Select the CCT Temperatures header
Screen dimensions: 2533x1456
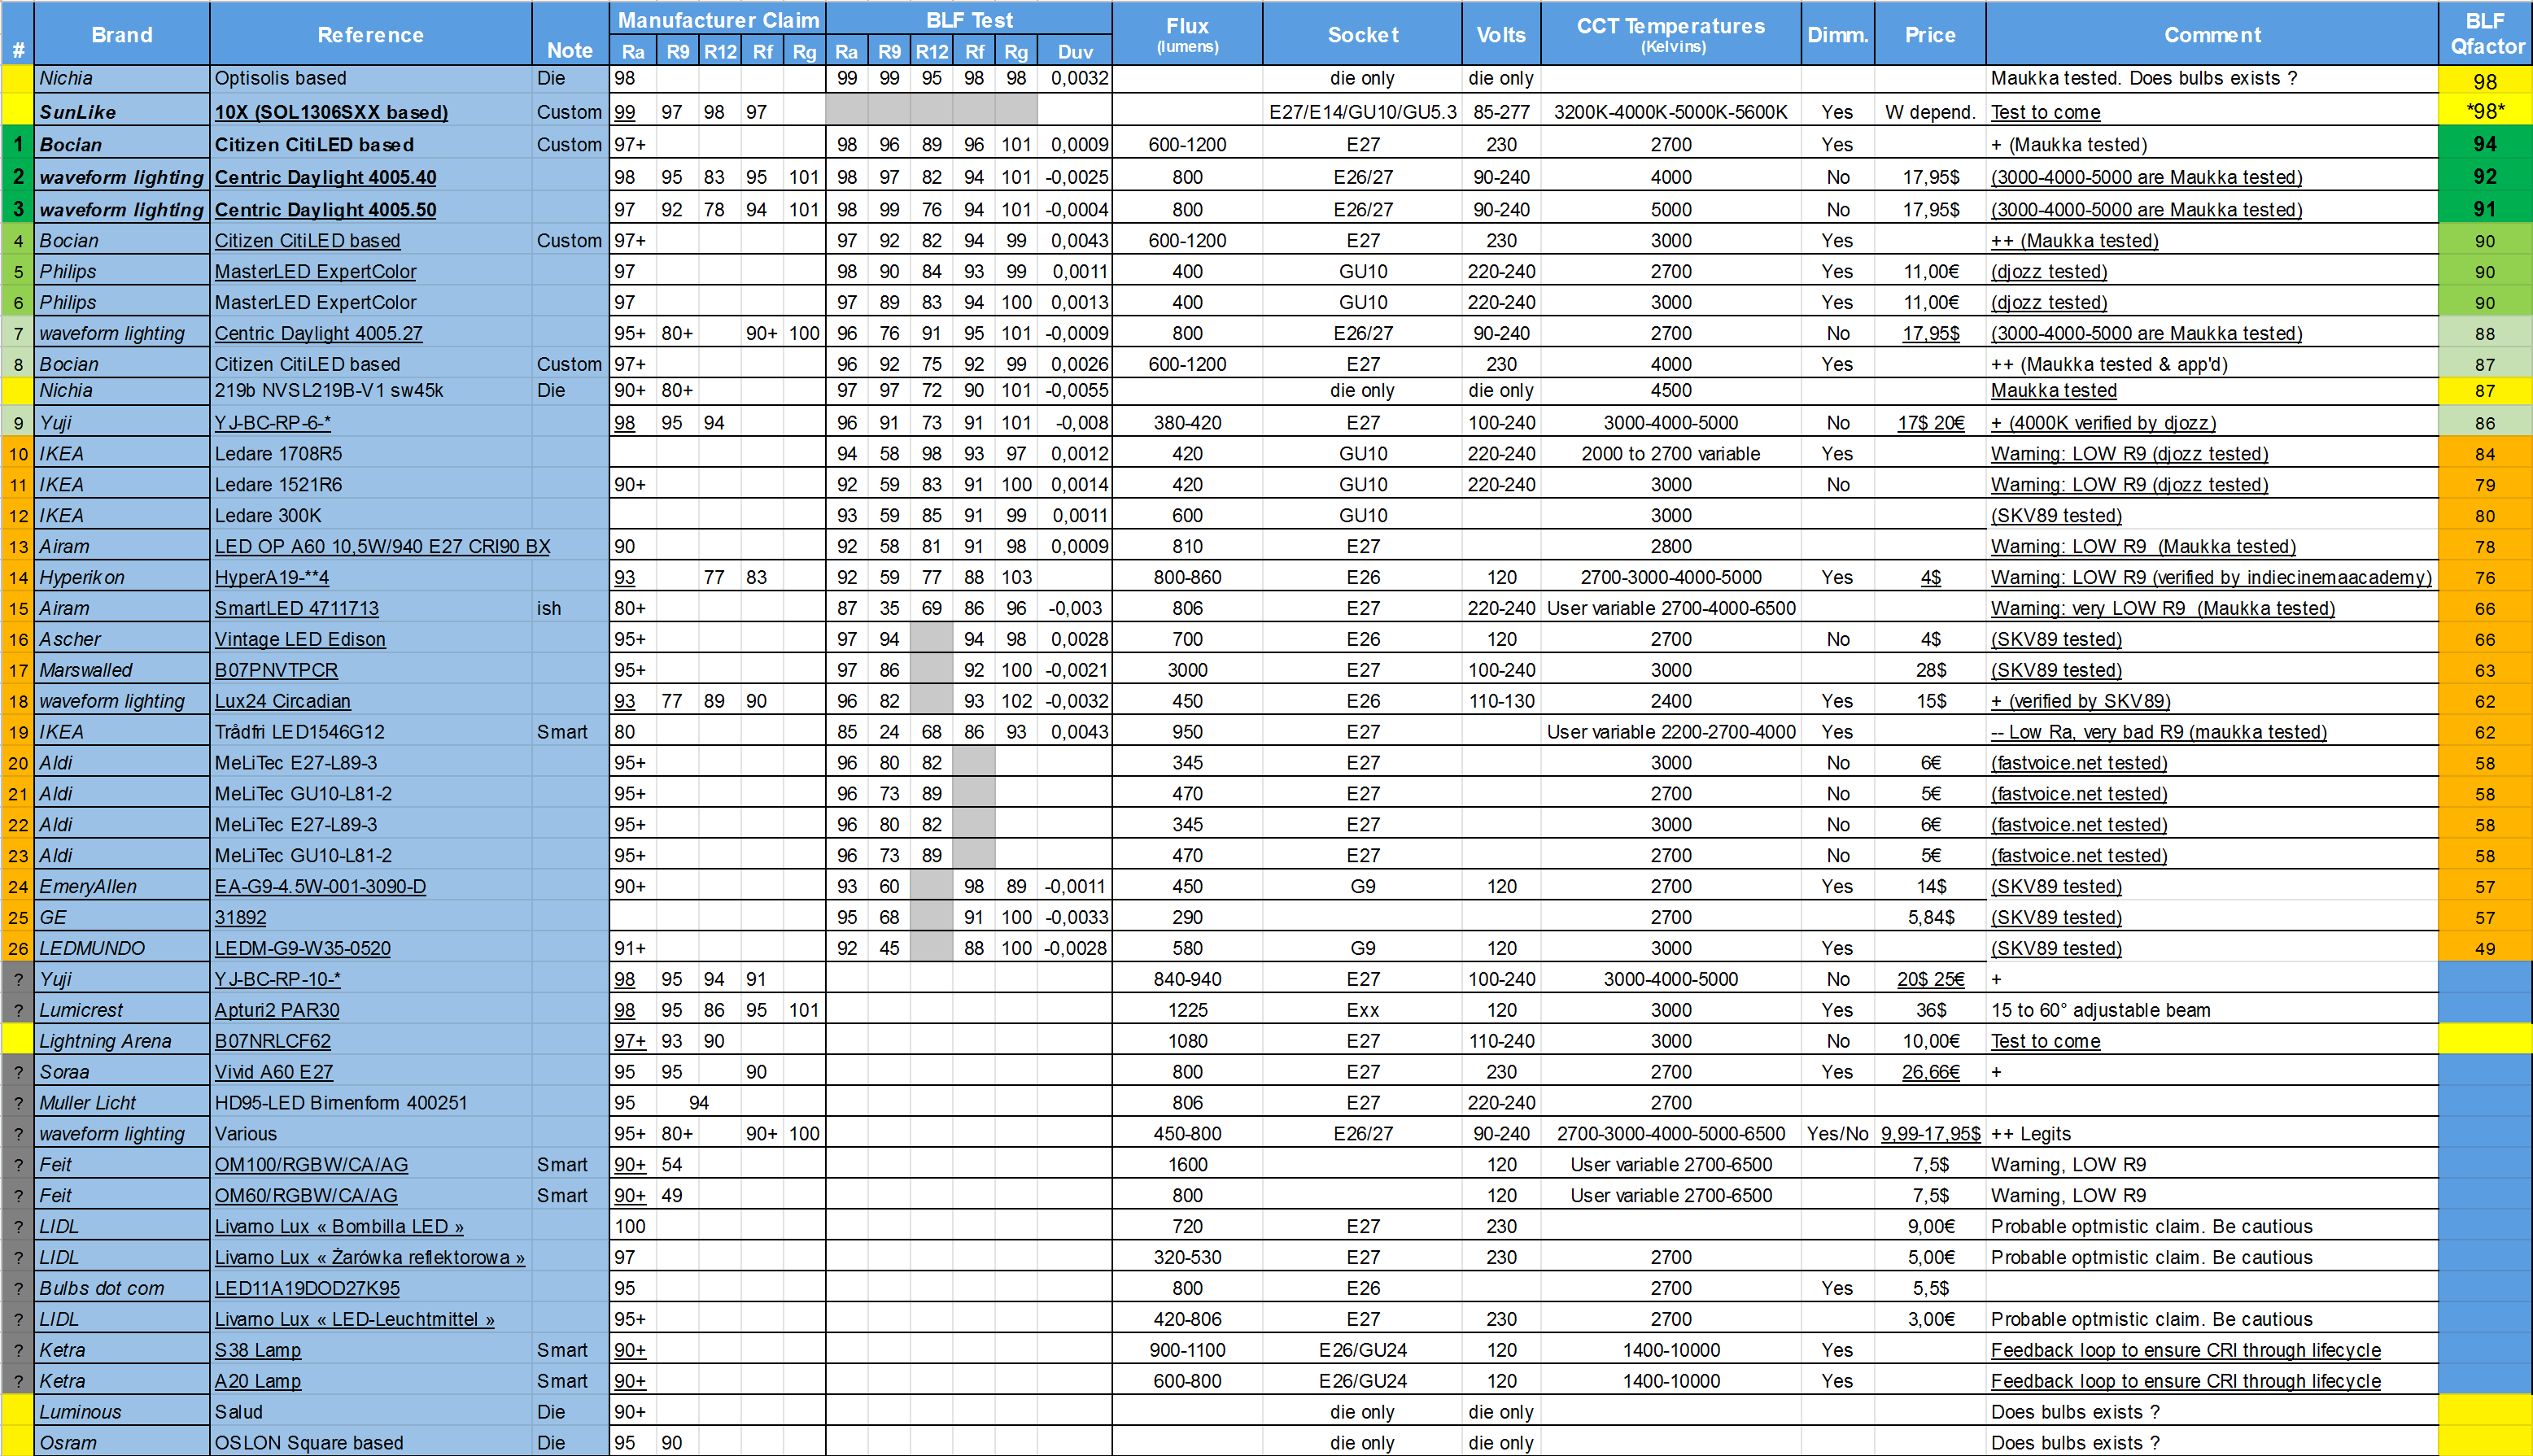[1671, 34]
